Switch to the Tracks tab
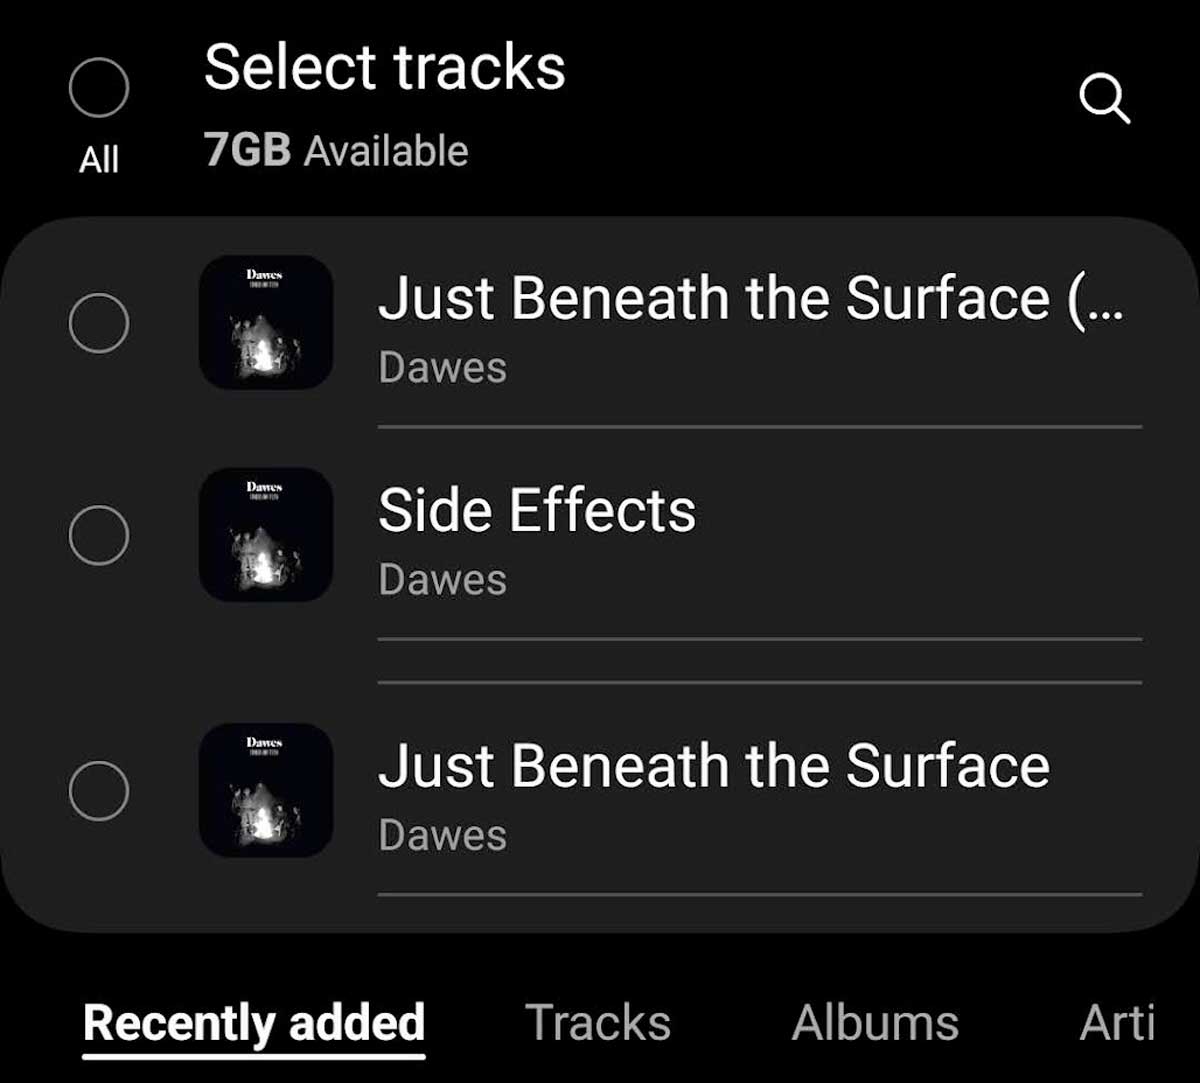Image resolution: width=1200 pixels, height=1083 pixels. coord(598,1021)
